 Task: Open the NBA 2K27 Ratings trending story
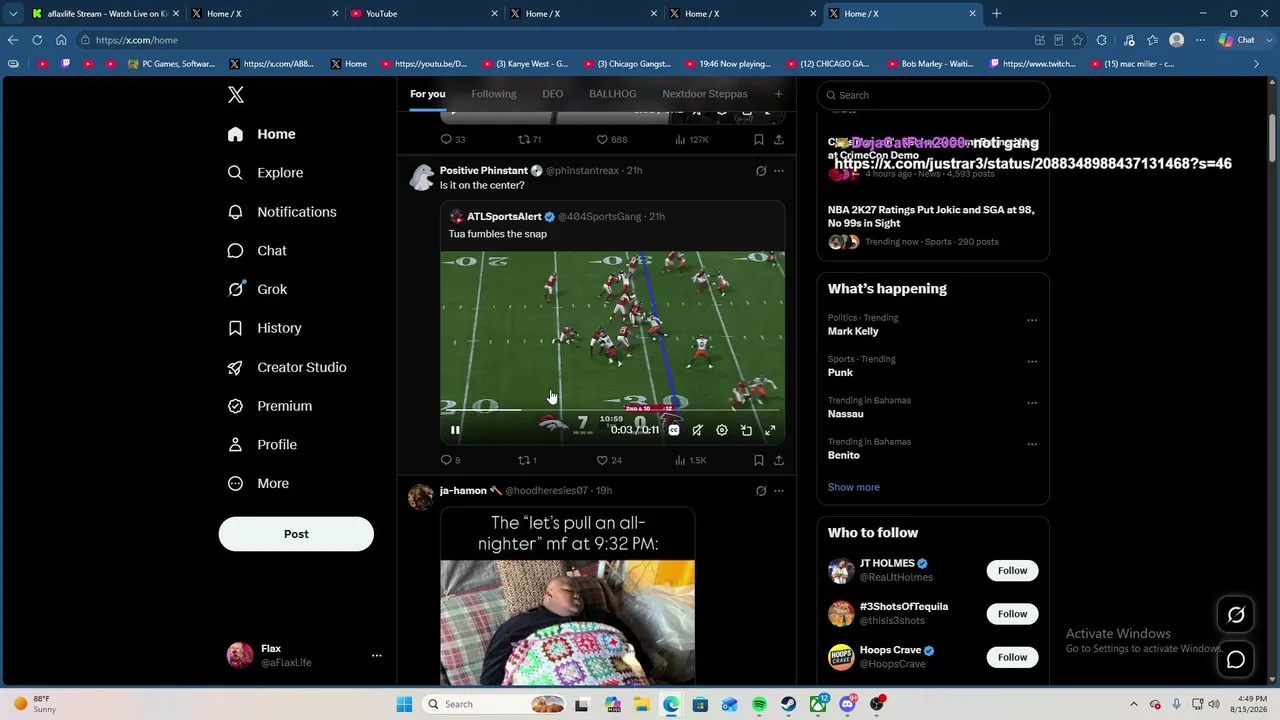click(931, 217)
